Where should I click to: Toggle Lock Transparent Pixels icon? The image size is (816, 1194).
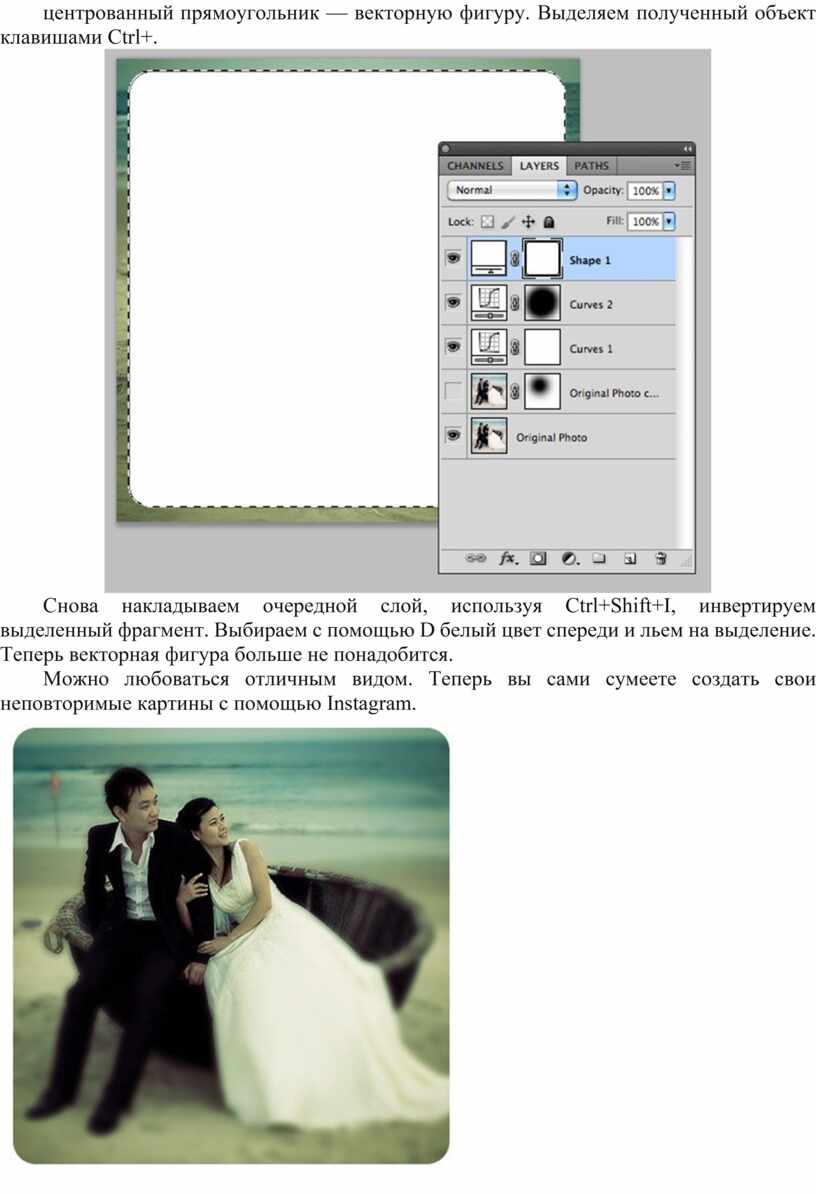click(487, 222)
